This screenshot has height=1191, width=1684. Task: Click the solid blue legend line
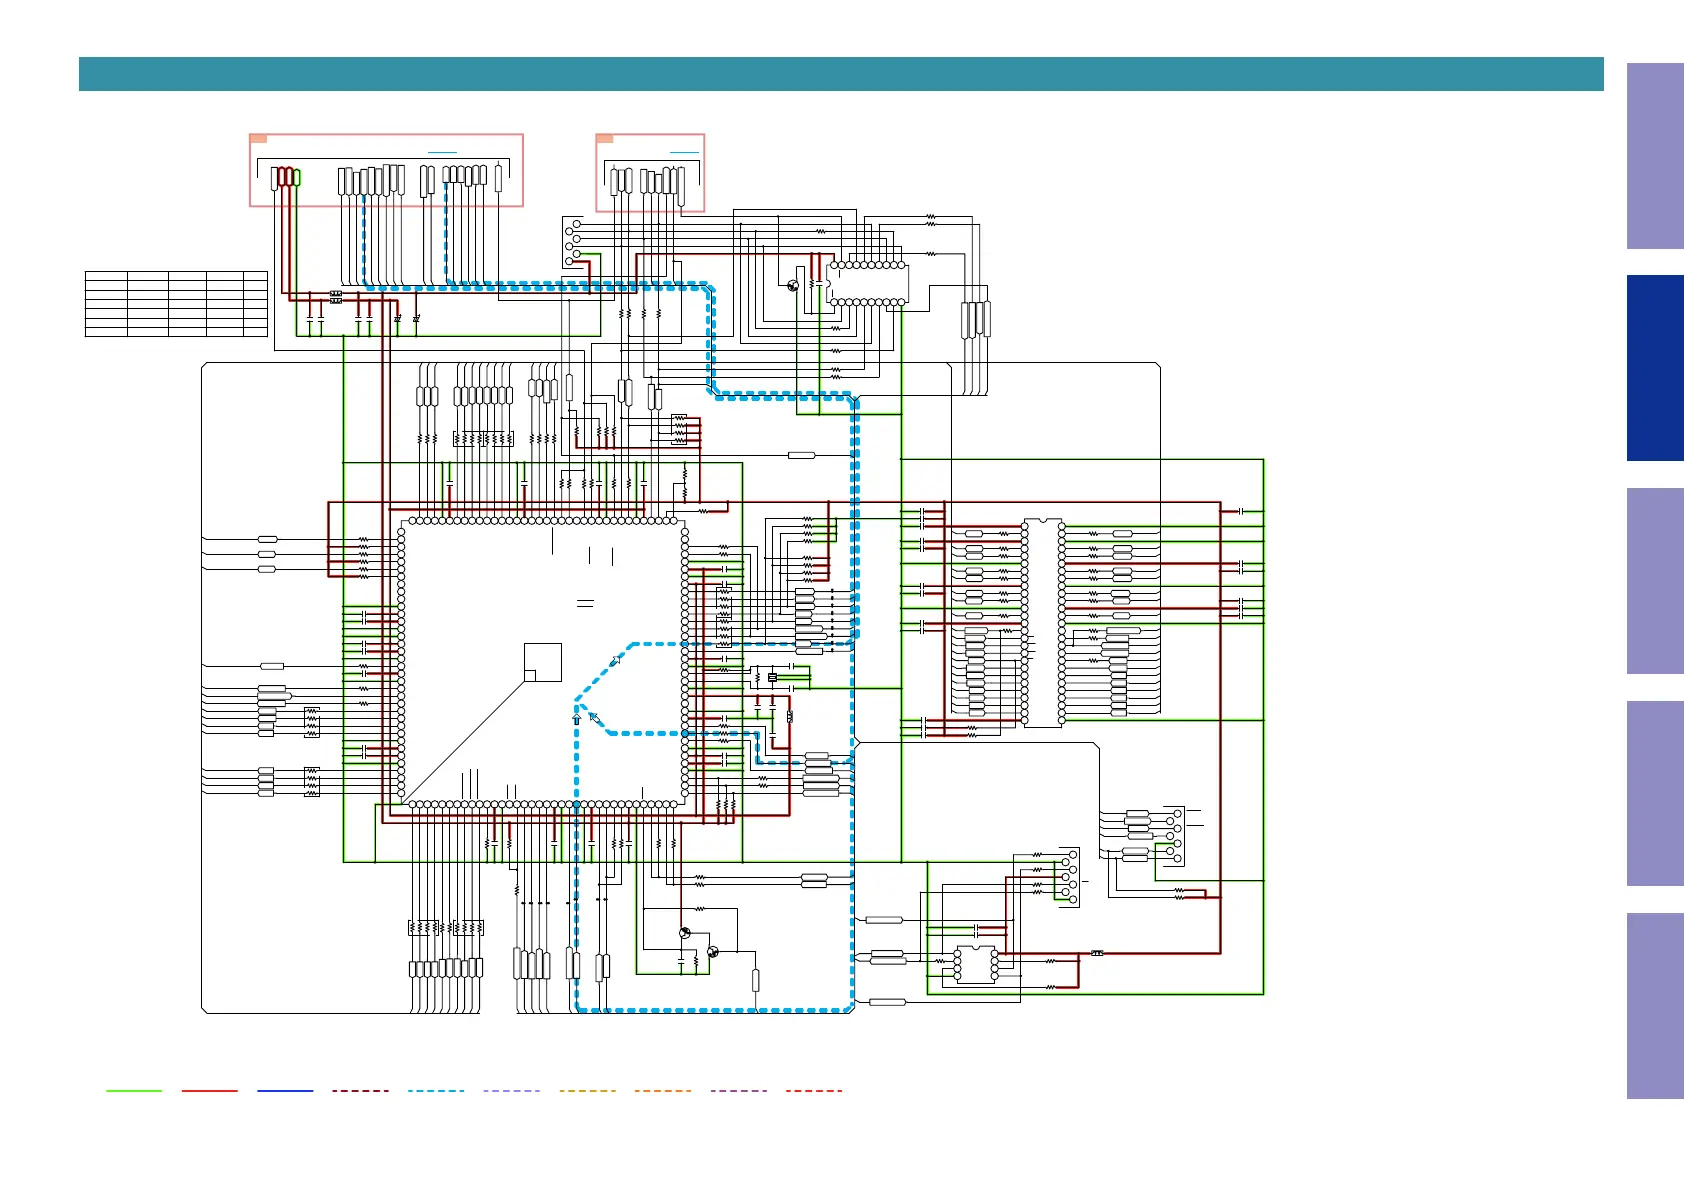click(285, 1091)
